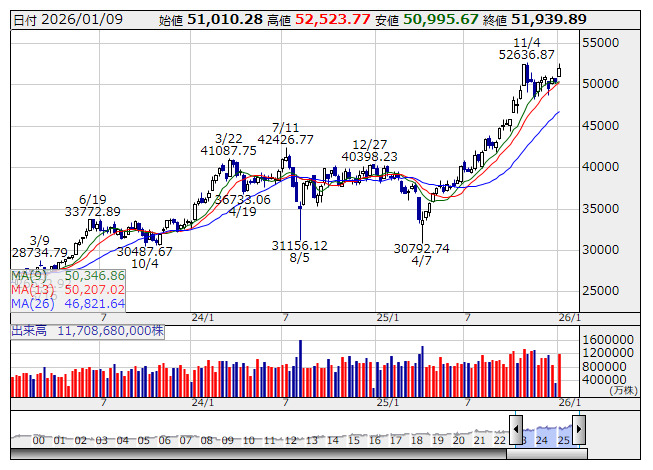Click the 1200000 volume axis label
Image resolution: width=653 pixels, height=470 pixels.
click(x=608, y=353)
